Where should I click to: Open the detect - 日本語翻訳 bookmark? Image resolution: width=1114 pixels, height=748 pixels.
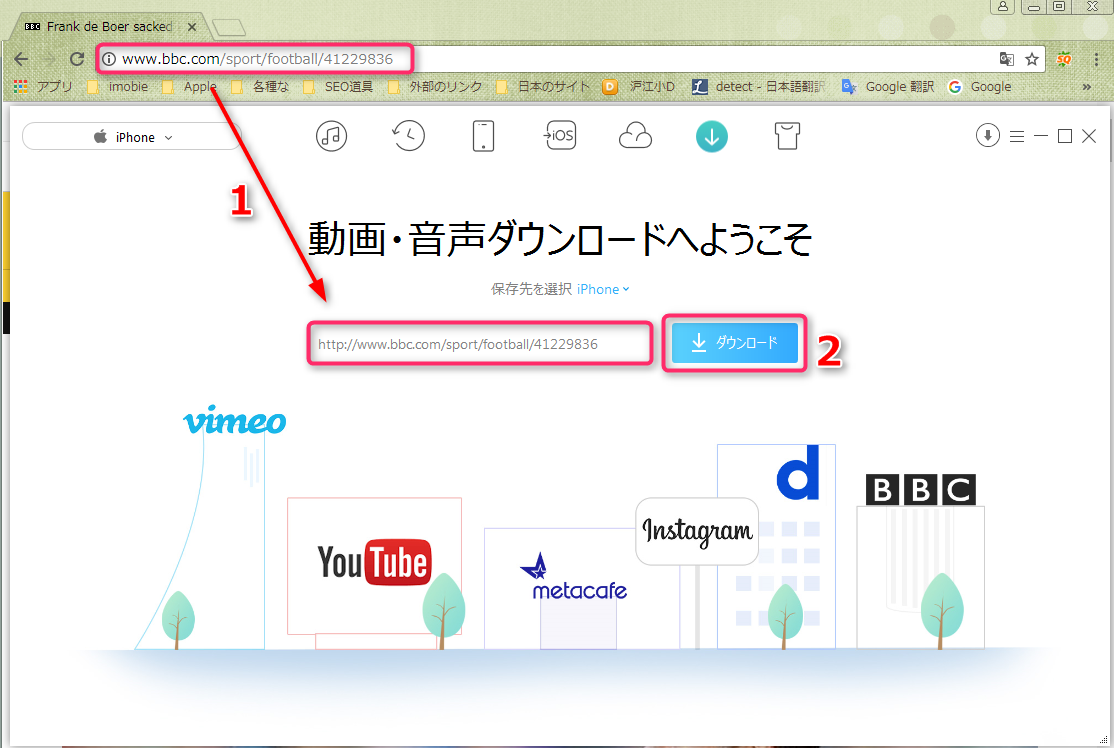pos(759,87)
